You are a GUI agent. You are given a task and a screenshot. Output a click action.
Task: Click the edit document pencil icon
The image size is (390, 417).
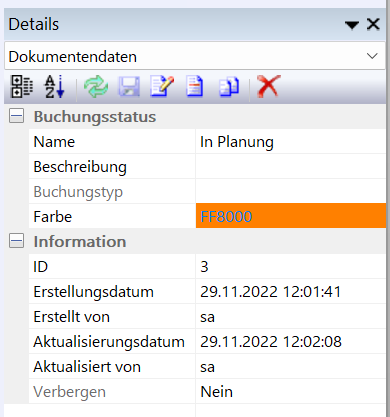pyautogui.click(x=162, y=87)
